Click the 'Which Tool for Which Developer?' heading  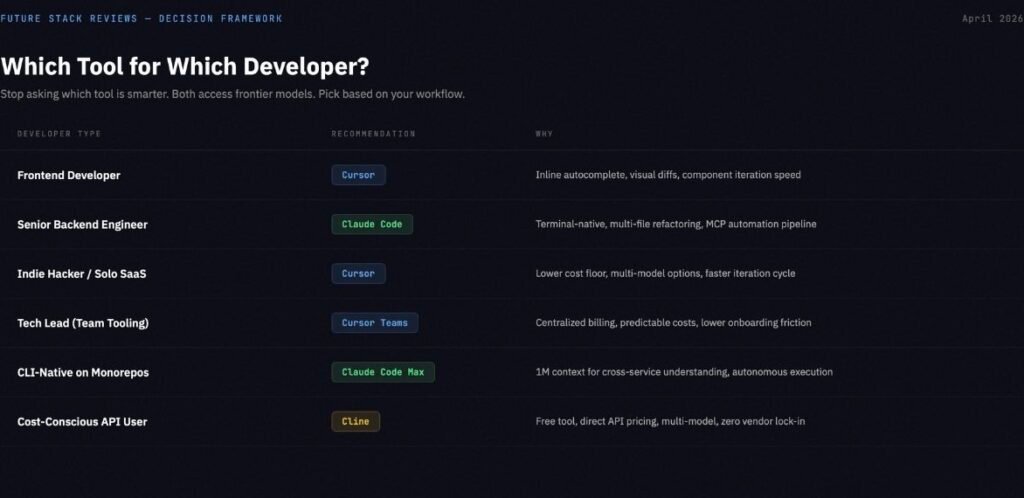pyautogui.click(x=185, y=67)
